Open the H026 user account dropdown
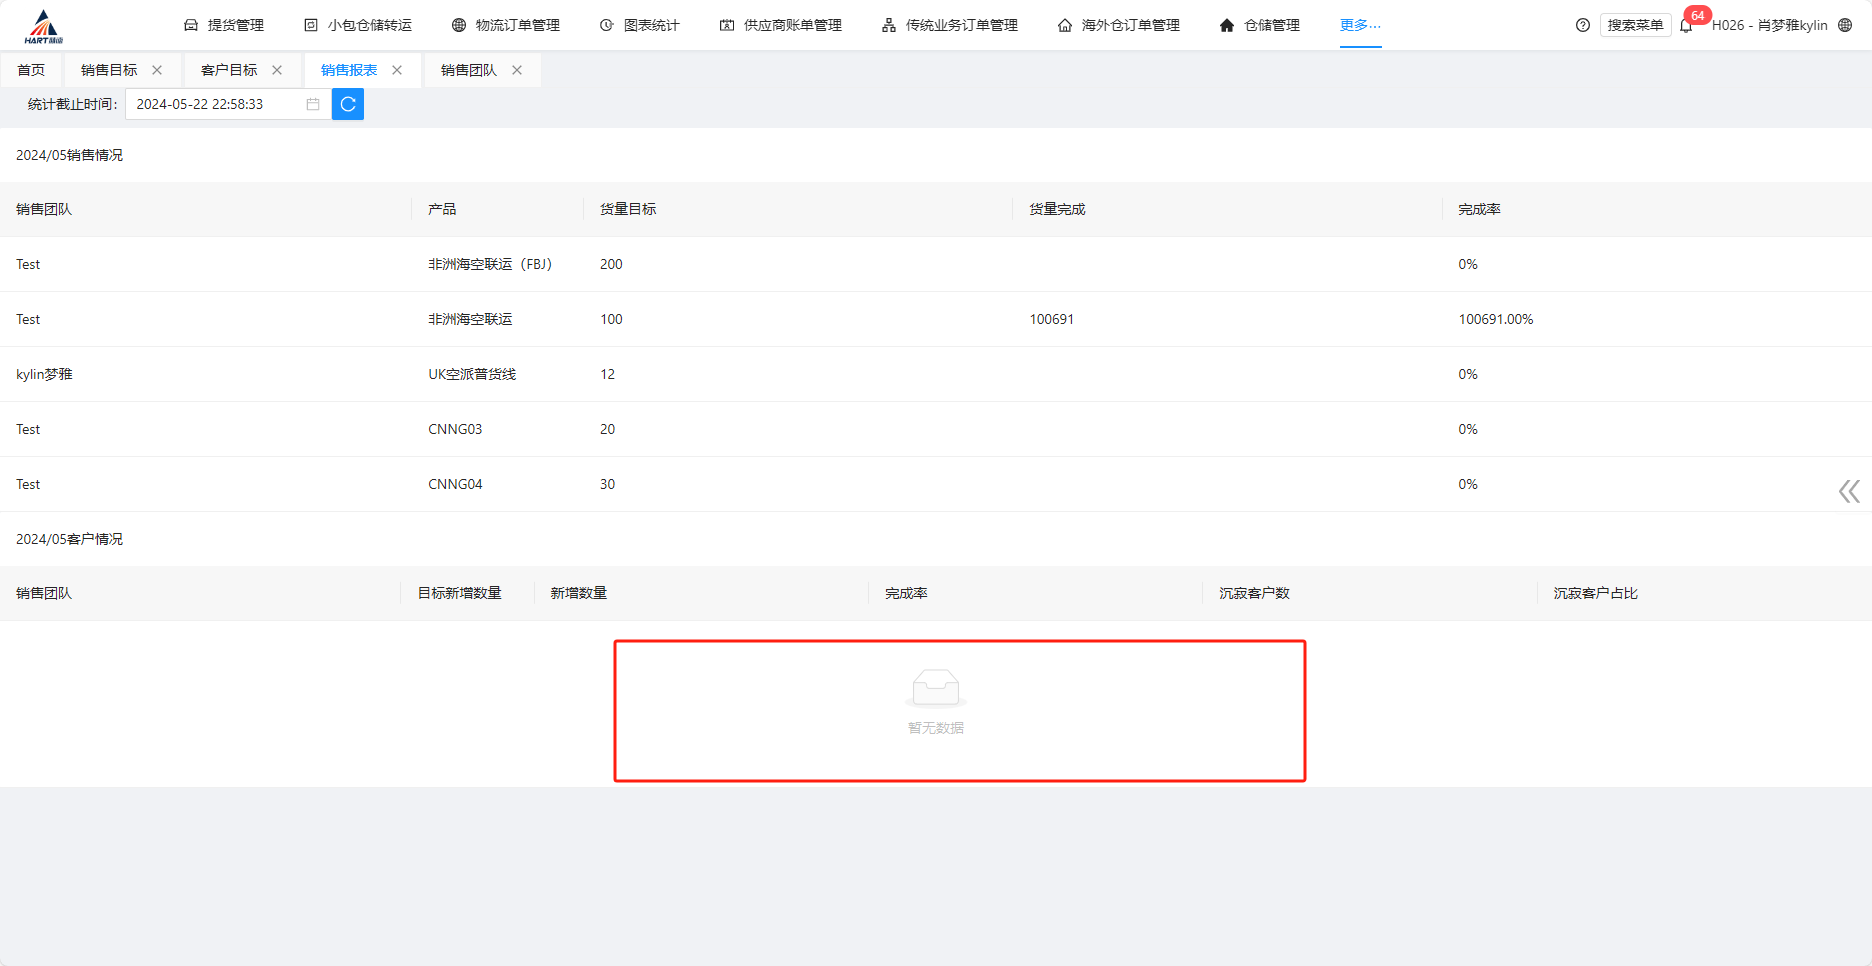 click(1769, 25)
